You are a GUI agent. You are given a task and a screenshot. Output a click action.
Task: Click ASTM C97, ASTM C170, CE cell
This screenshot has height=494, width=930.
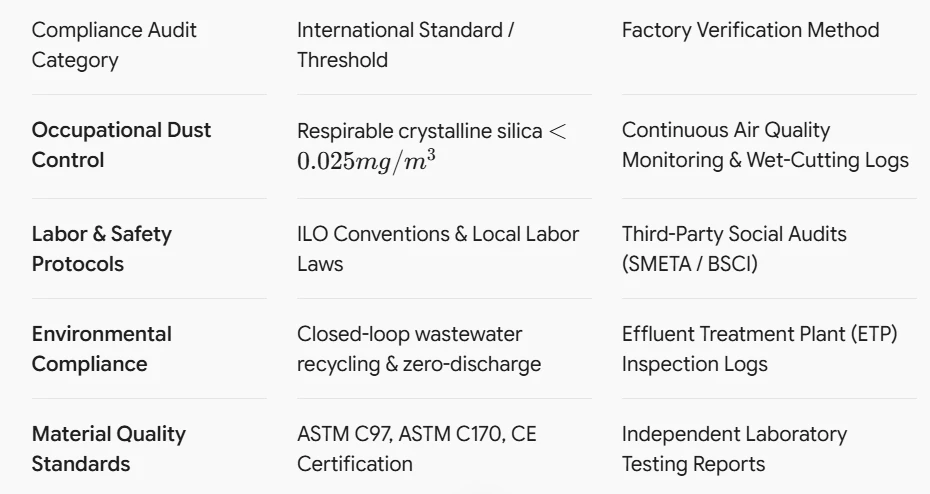[416, 449]
